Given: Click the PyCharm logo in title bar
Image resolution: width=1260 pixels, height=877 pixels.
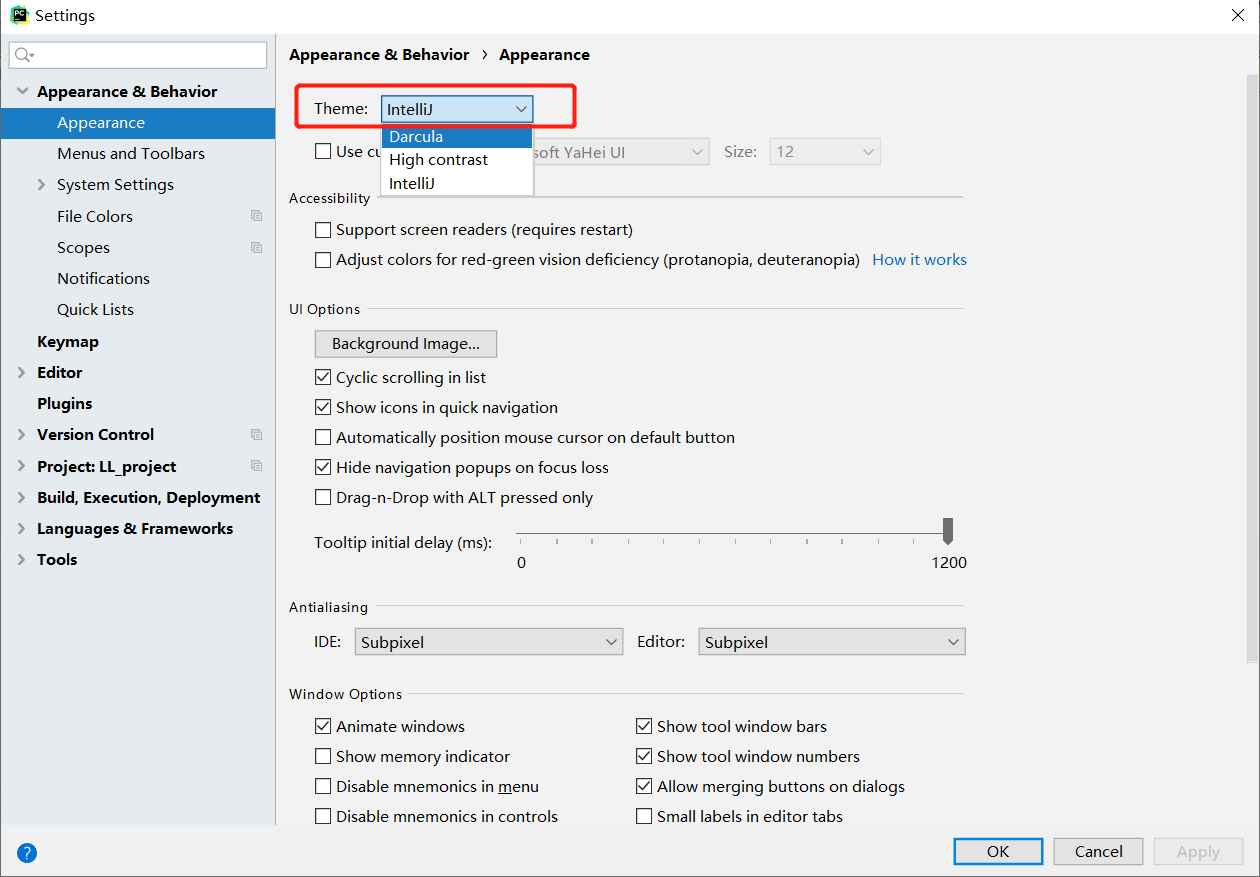Looking at the screenshot, I should (x=19, y=15).
